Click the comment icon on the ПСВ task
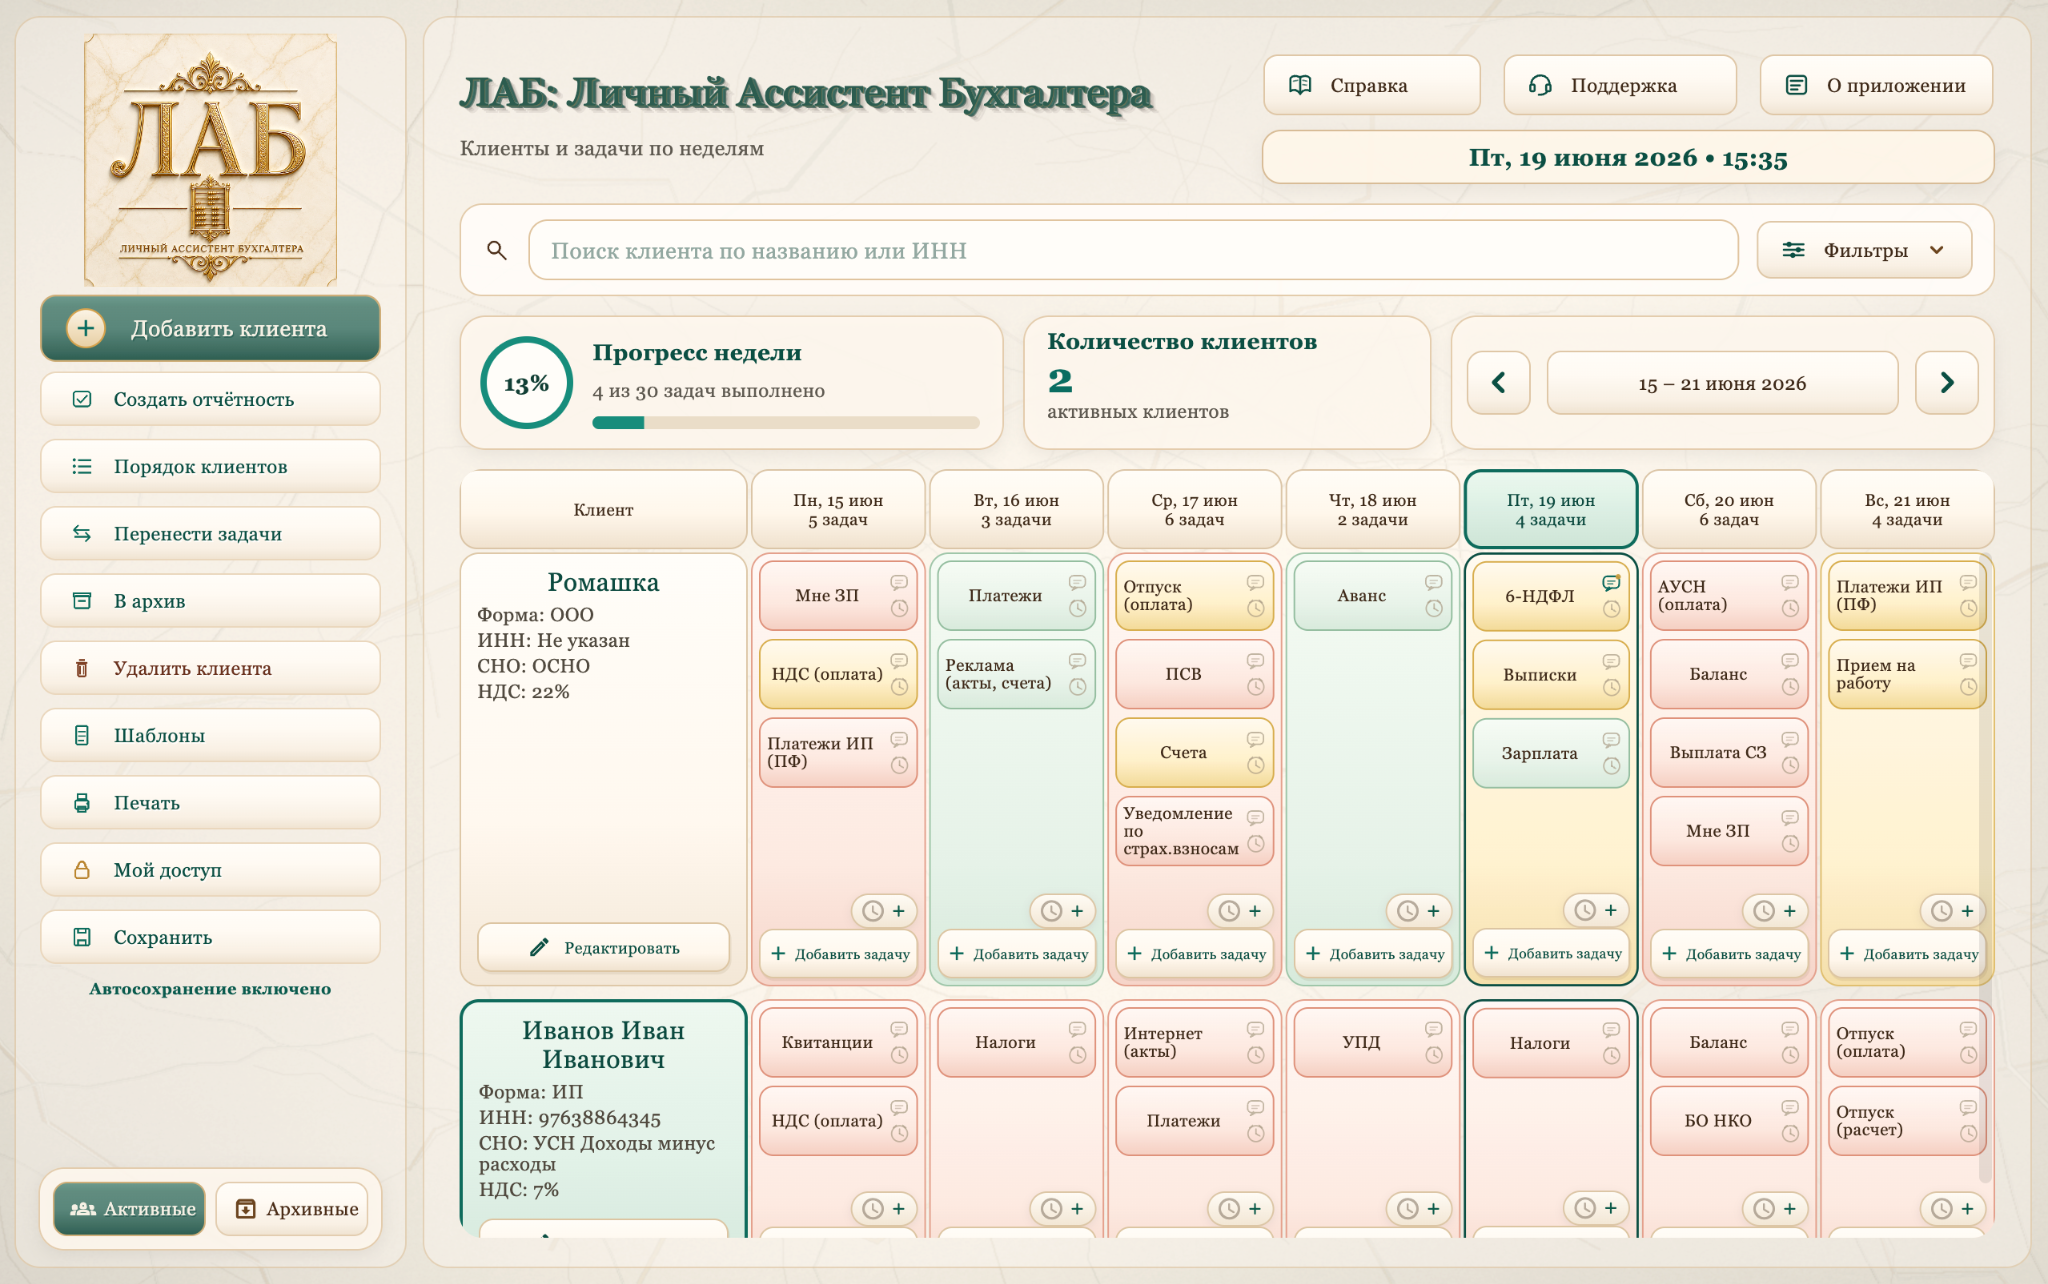 point(1255,661)
